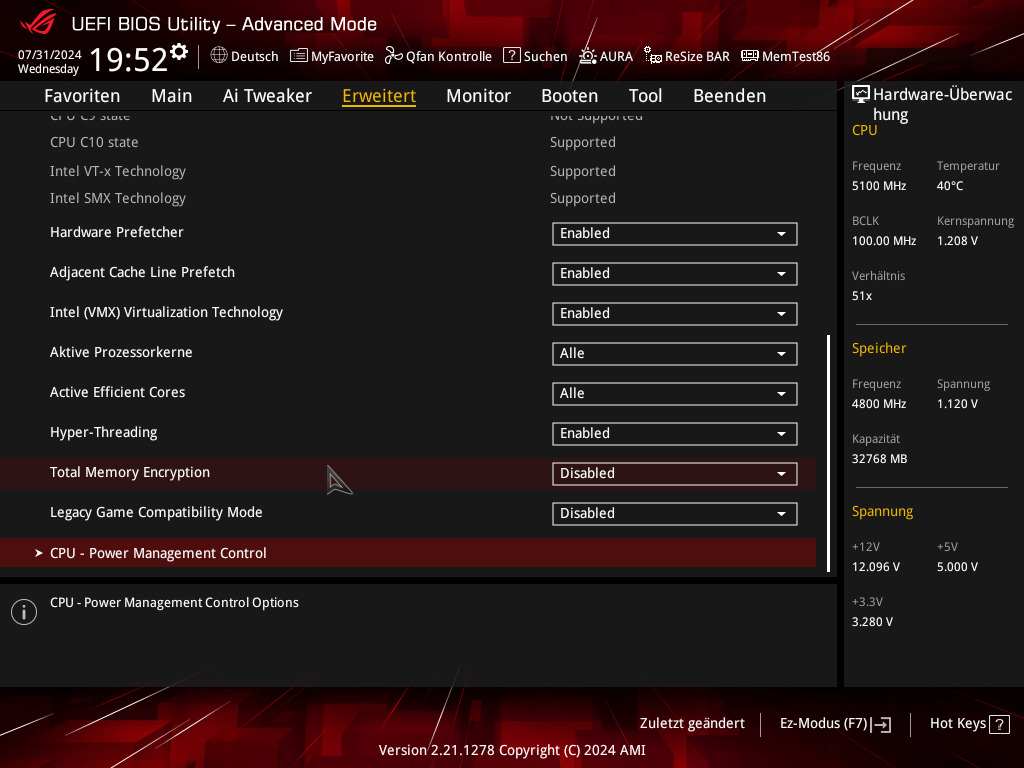The image size is (1024, 768).
Task: Click the 19:52 time display
Action: click(129, 59)
